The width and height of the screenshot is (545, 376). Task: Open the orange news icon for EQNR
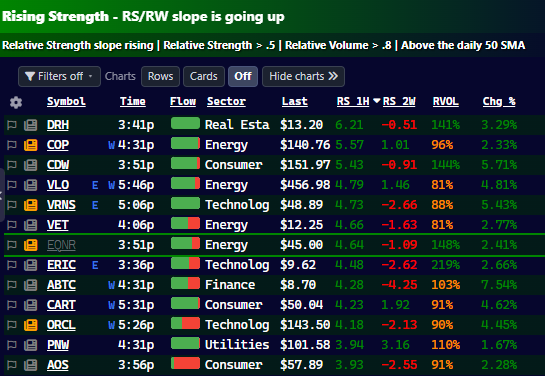[31, 245]
